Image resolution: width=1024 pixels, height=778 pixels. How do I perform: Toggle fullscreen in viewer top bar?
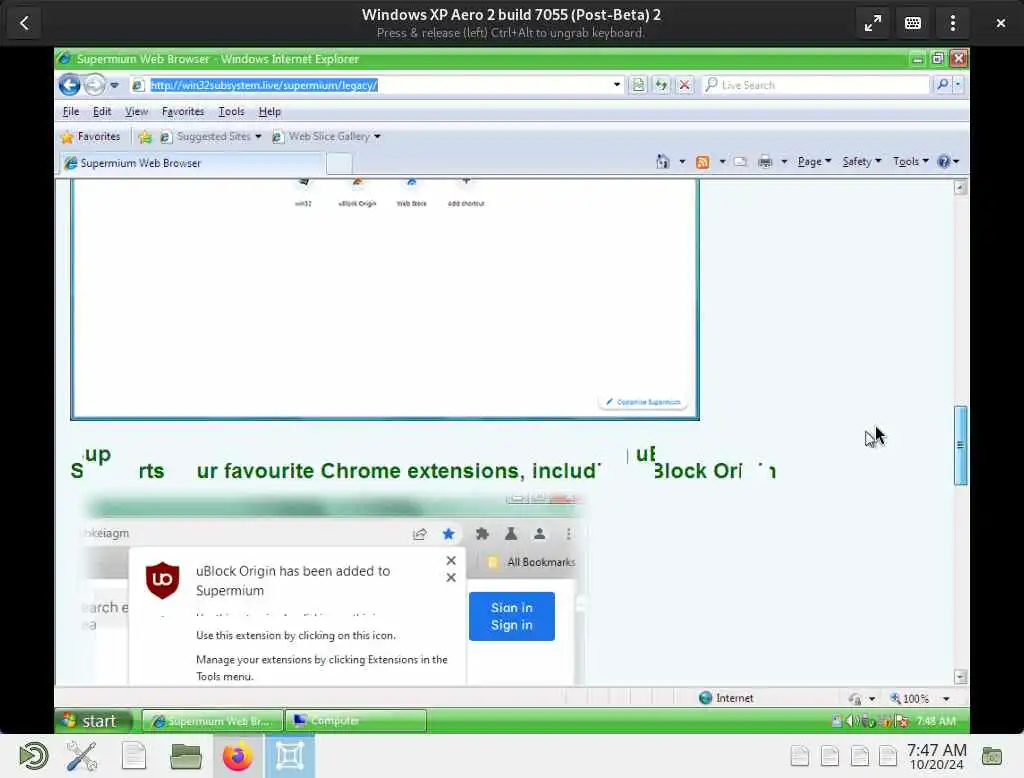tap(872, 24)
